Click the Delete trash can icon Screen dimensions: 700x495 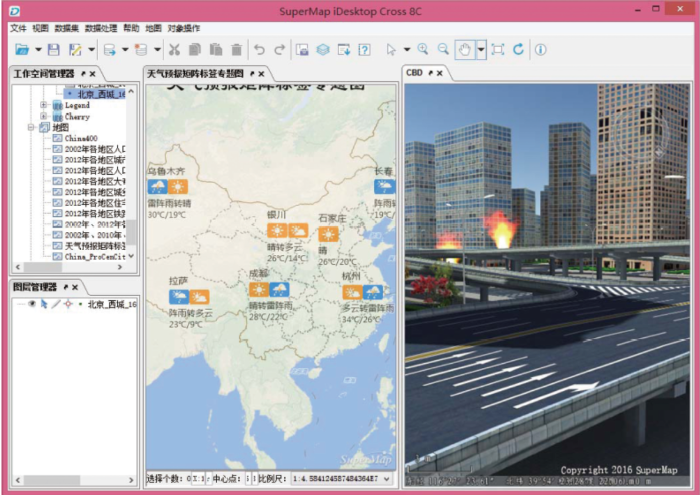(x=237, y=50)
